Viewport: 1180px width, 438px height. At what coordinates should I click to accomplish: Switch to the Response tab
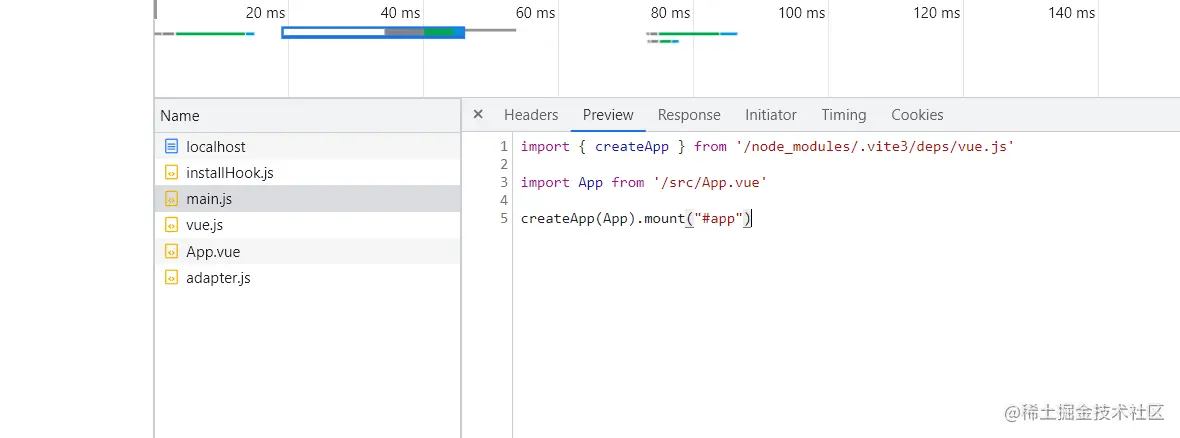click(x=689, y=115)
